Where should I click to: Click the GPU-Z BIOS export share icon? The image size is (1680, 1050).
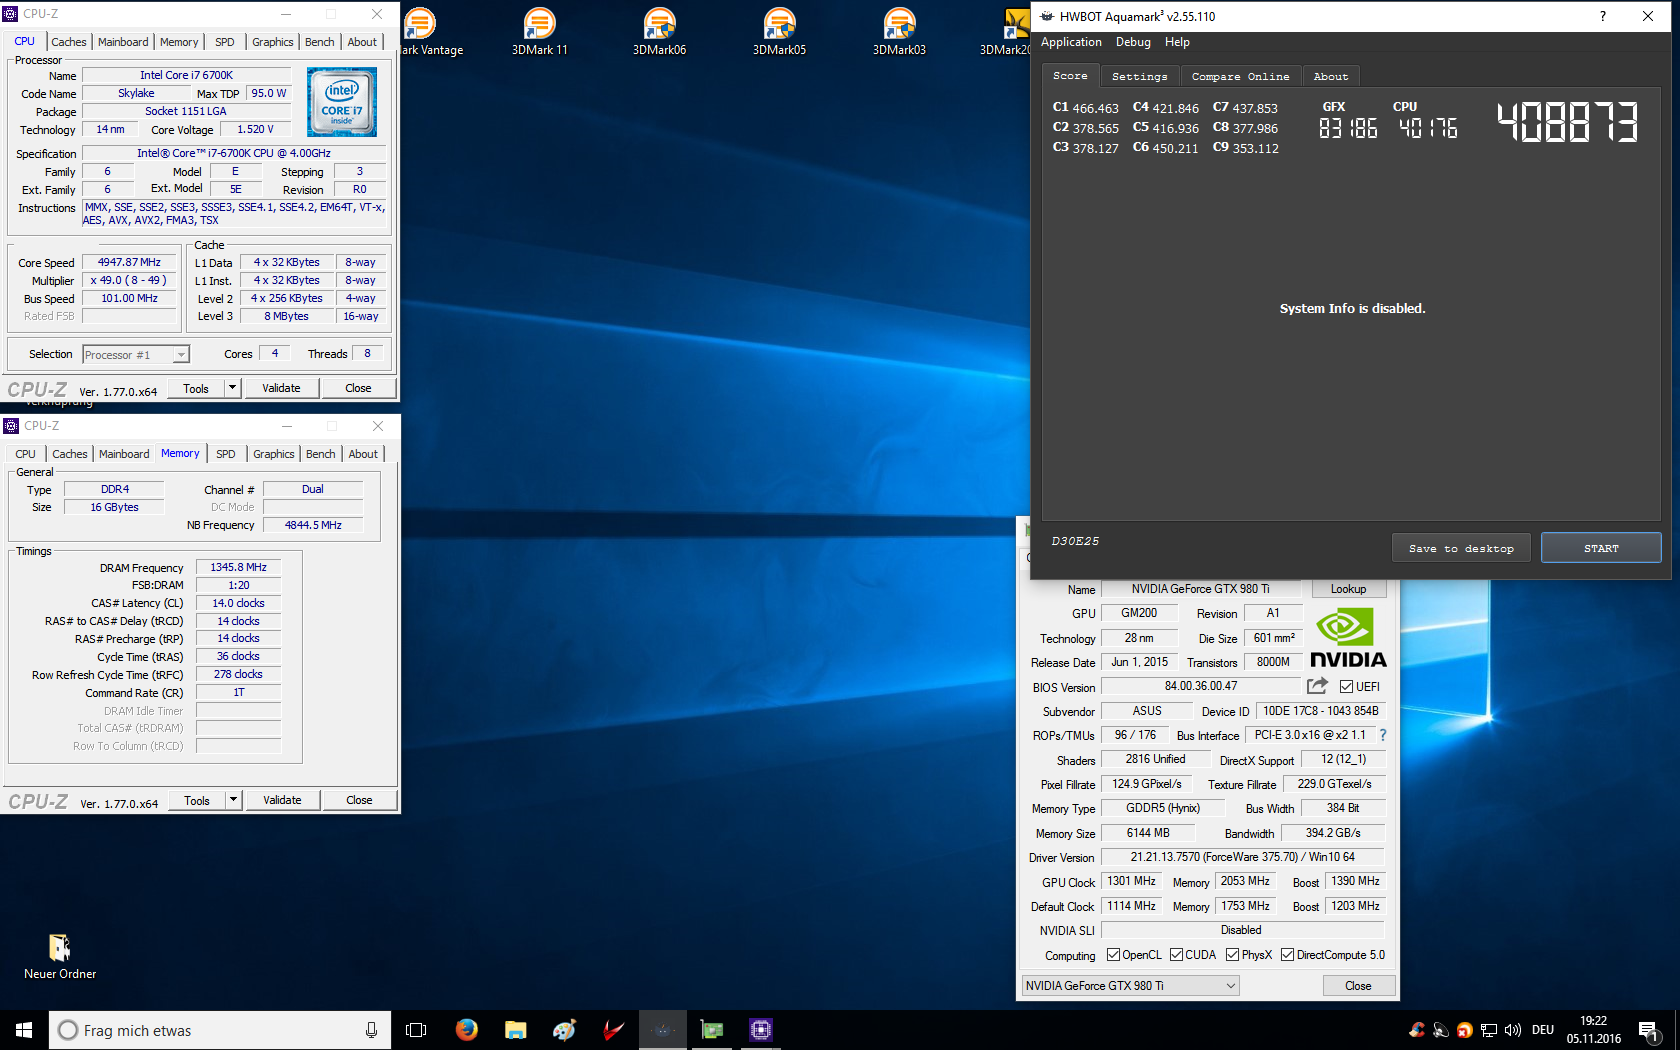pyautogui.click(x=1318, y=686)
